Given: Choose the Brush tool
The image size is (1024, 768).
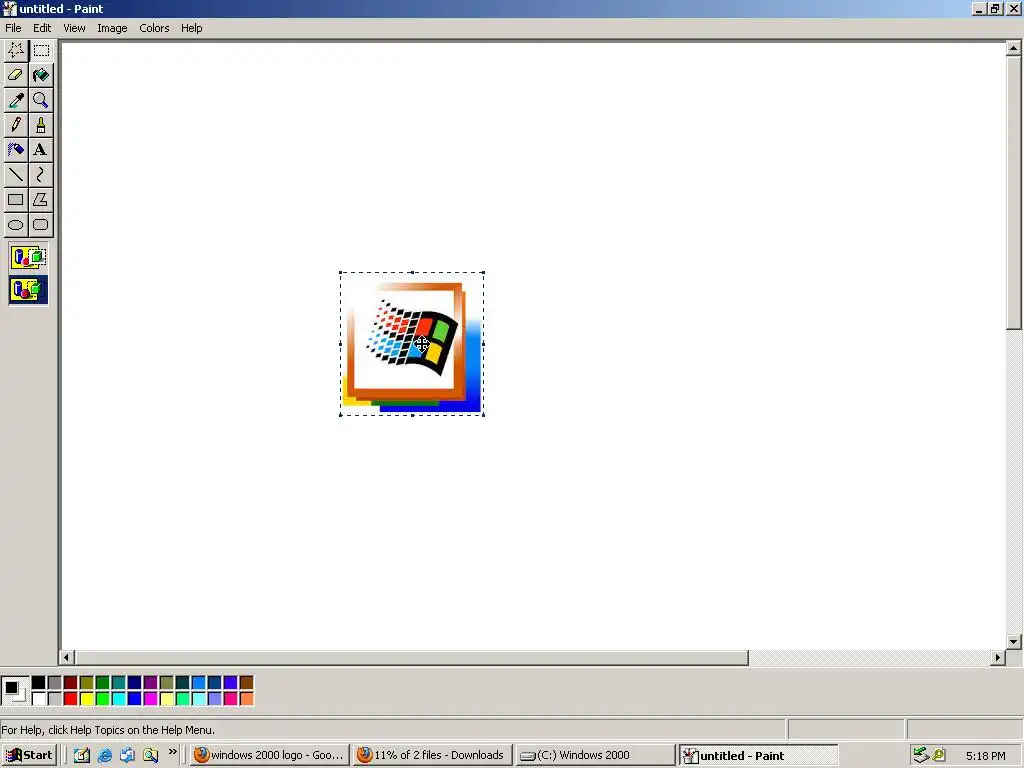Looking at the screenshot, I should coord(40,125).
